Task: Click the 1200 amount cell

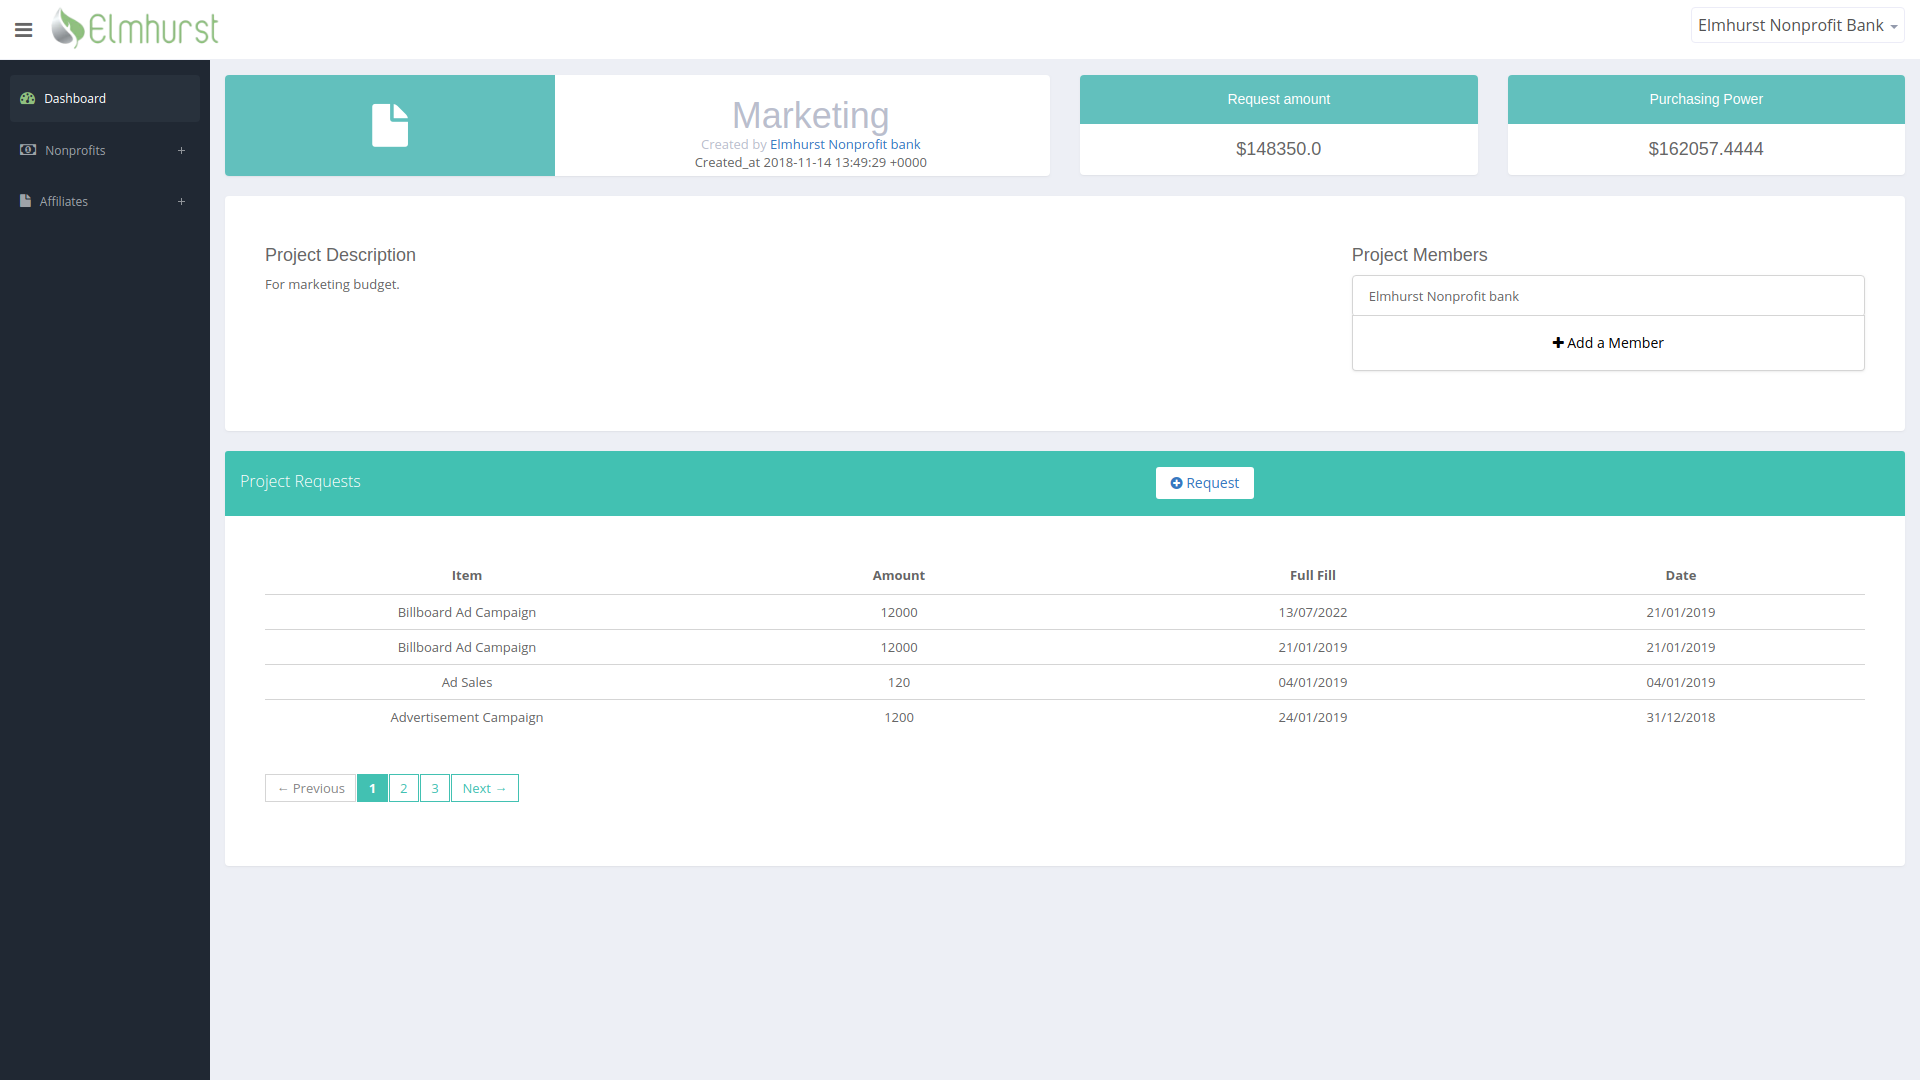Action: [899, 717]
